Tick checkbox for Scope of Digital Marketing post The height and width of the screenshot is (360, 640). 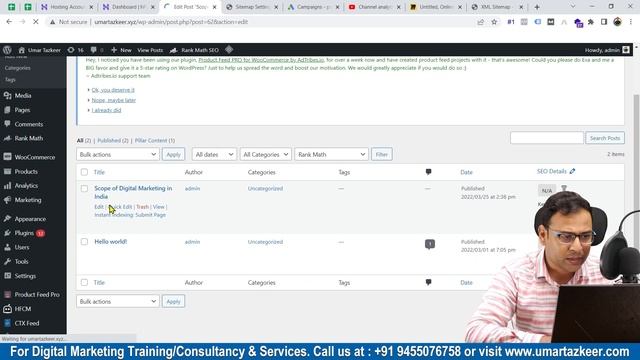[x=84, y=189]
